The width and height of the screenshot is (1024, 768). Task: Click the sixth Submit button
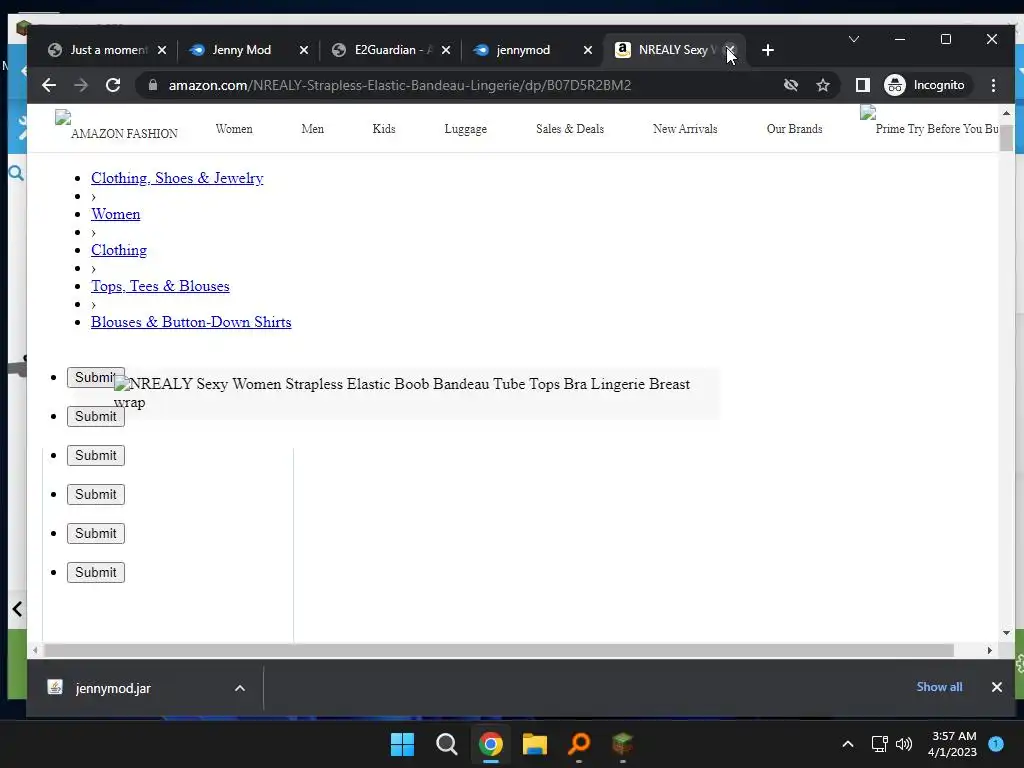point(95,573)
